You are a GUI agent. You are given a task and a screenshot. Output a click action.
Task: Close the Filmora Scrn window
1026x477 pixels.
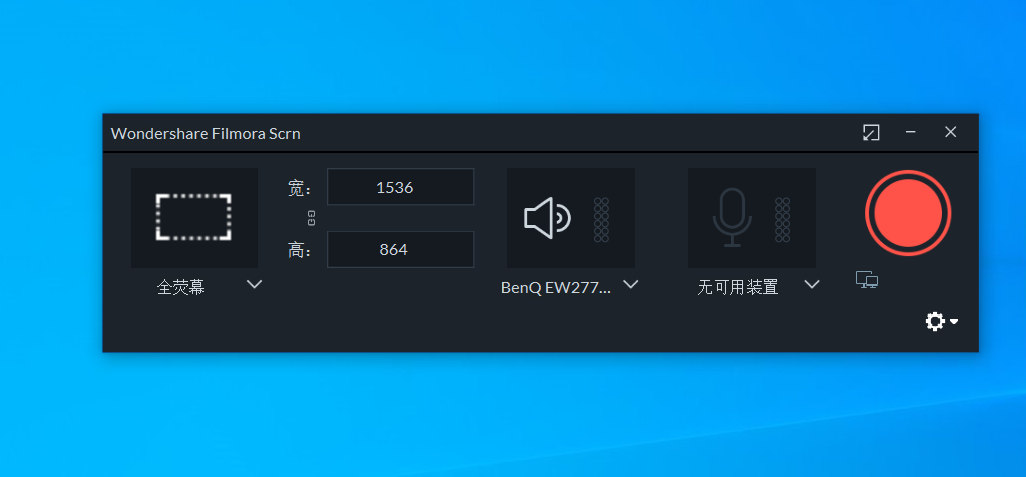(x=951, y=132)
